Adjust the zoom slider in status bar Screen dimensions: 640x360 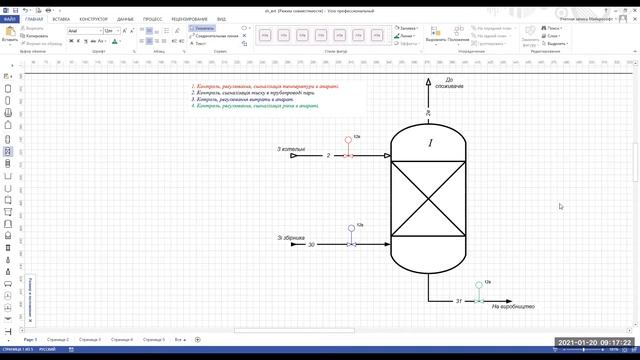tap(584, 350)
